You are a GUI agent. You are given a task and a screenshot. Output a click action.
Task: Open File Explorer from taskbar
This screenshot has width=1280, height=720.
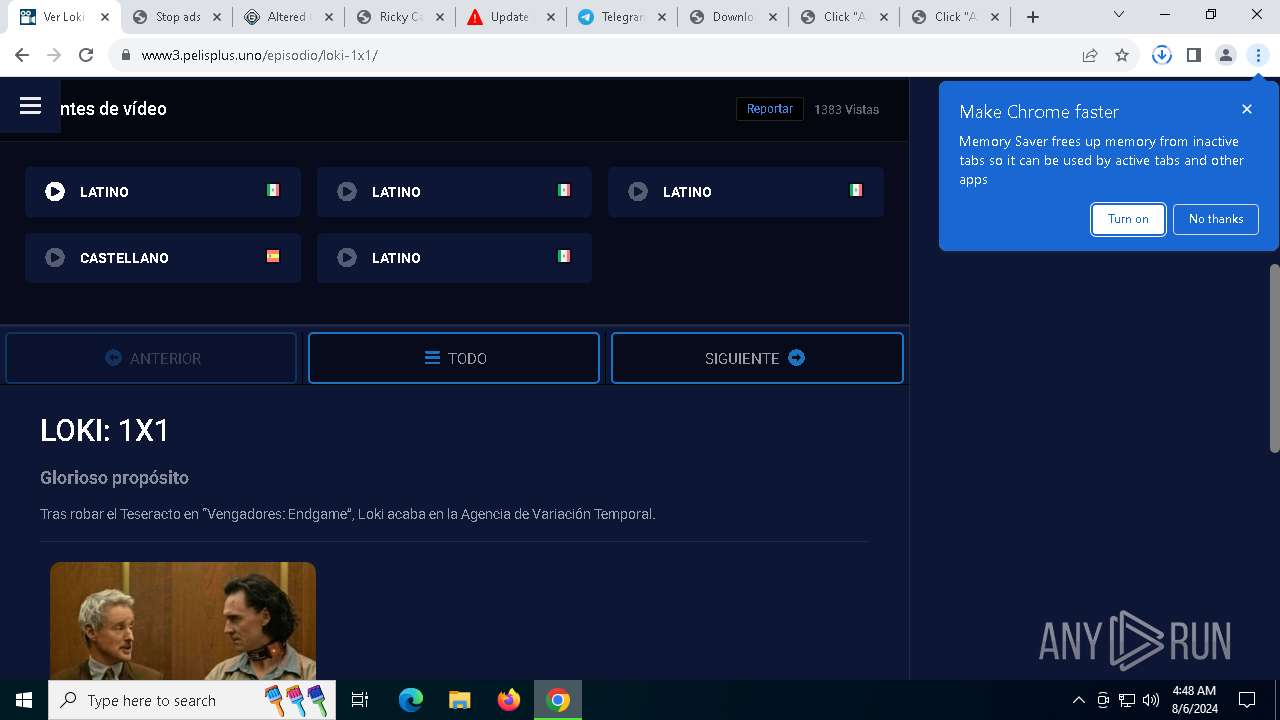click(x=460, y=700)
